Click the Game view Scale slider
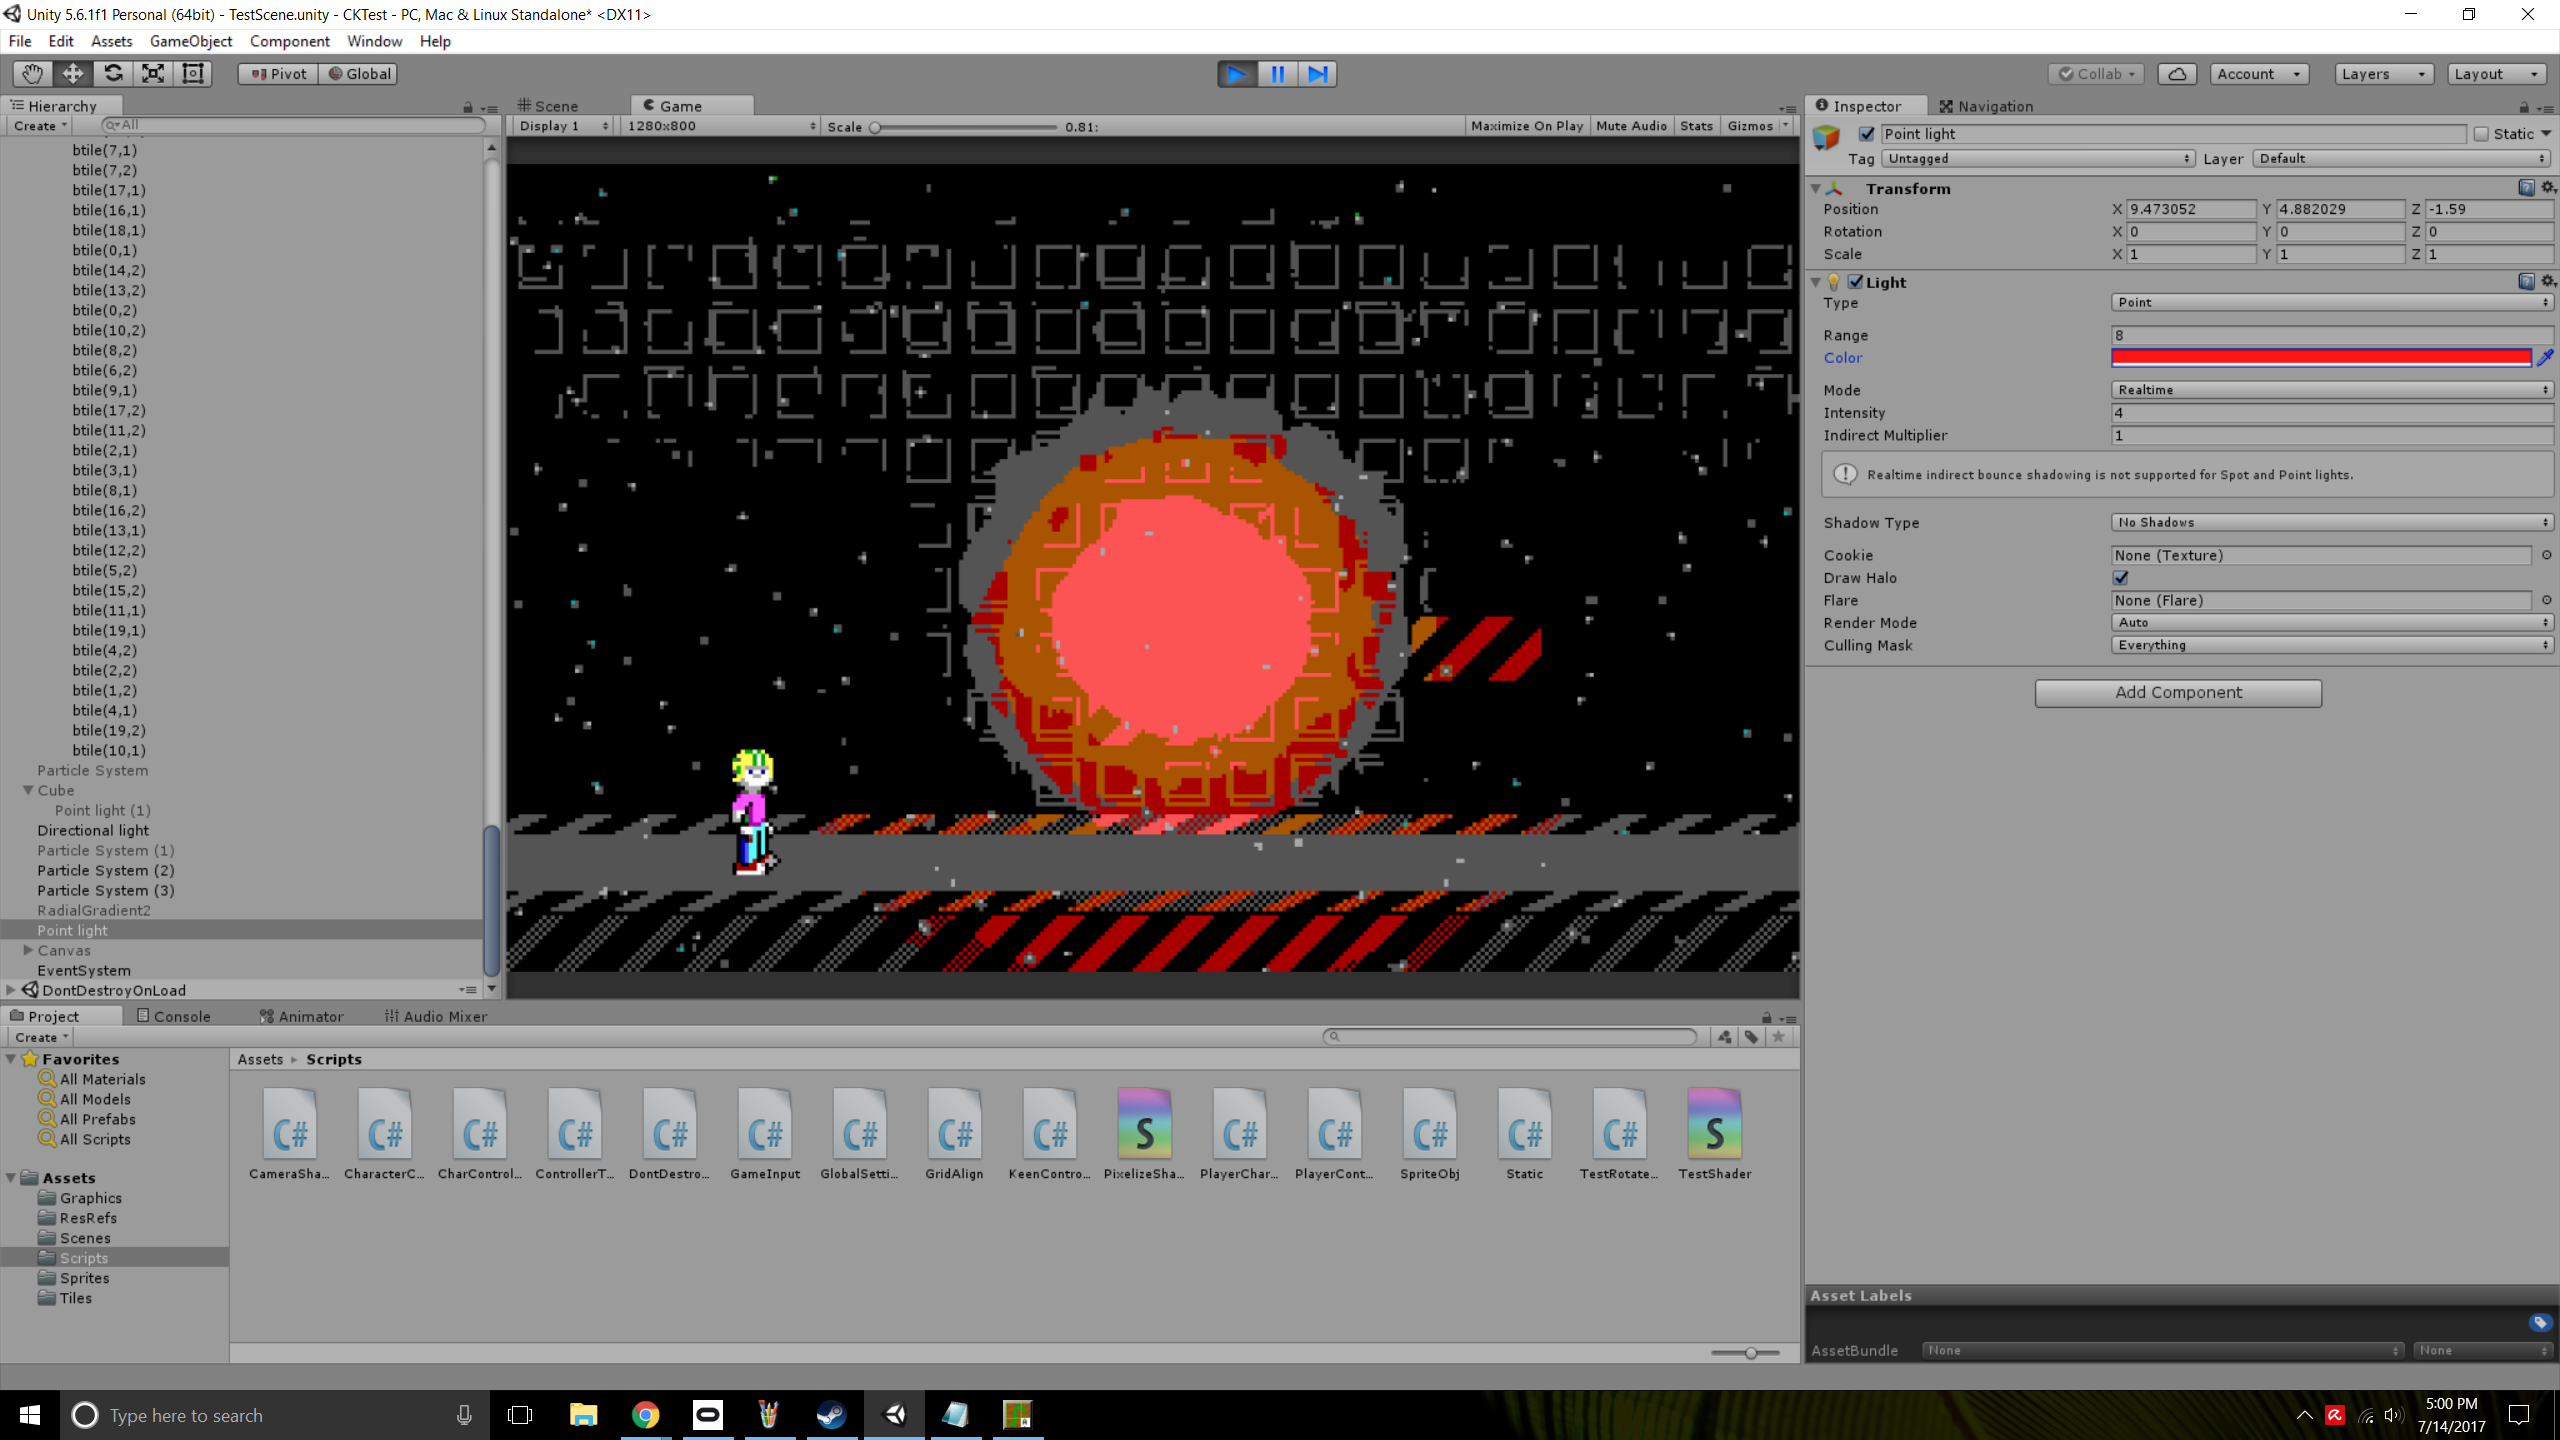Screen dimensions: 2560x1440 point(965,127)
